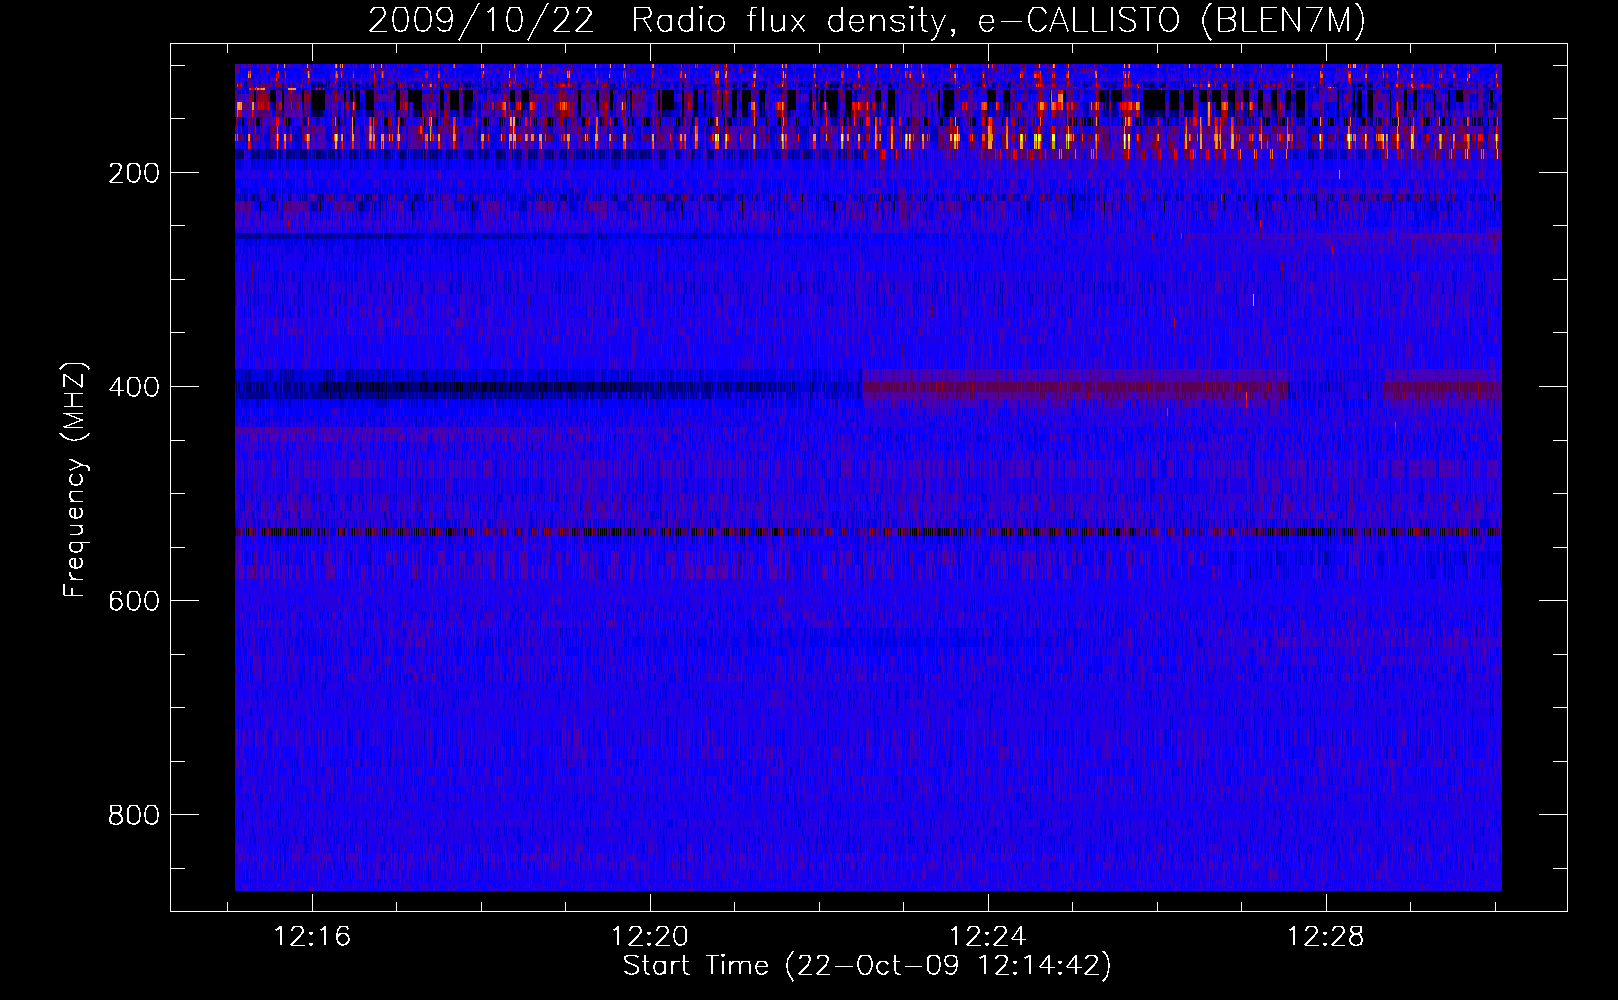1618x1000 pixels.
Task: Click the 12:28 time tick label
Action: coord(1326,937)
